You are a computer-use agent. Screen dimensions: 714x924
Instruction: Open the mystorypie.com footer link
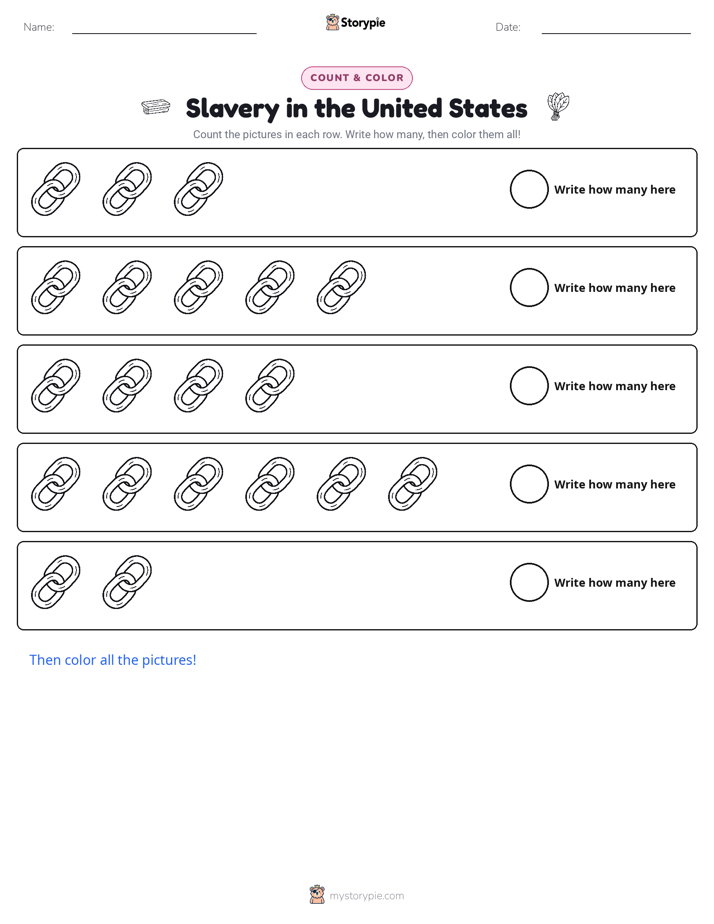pos(366,896)
